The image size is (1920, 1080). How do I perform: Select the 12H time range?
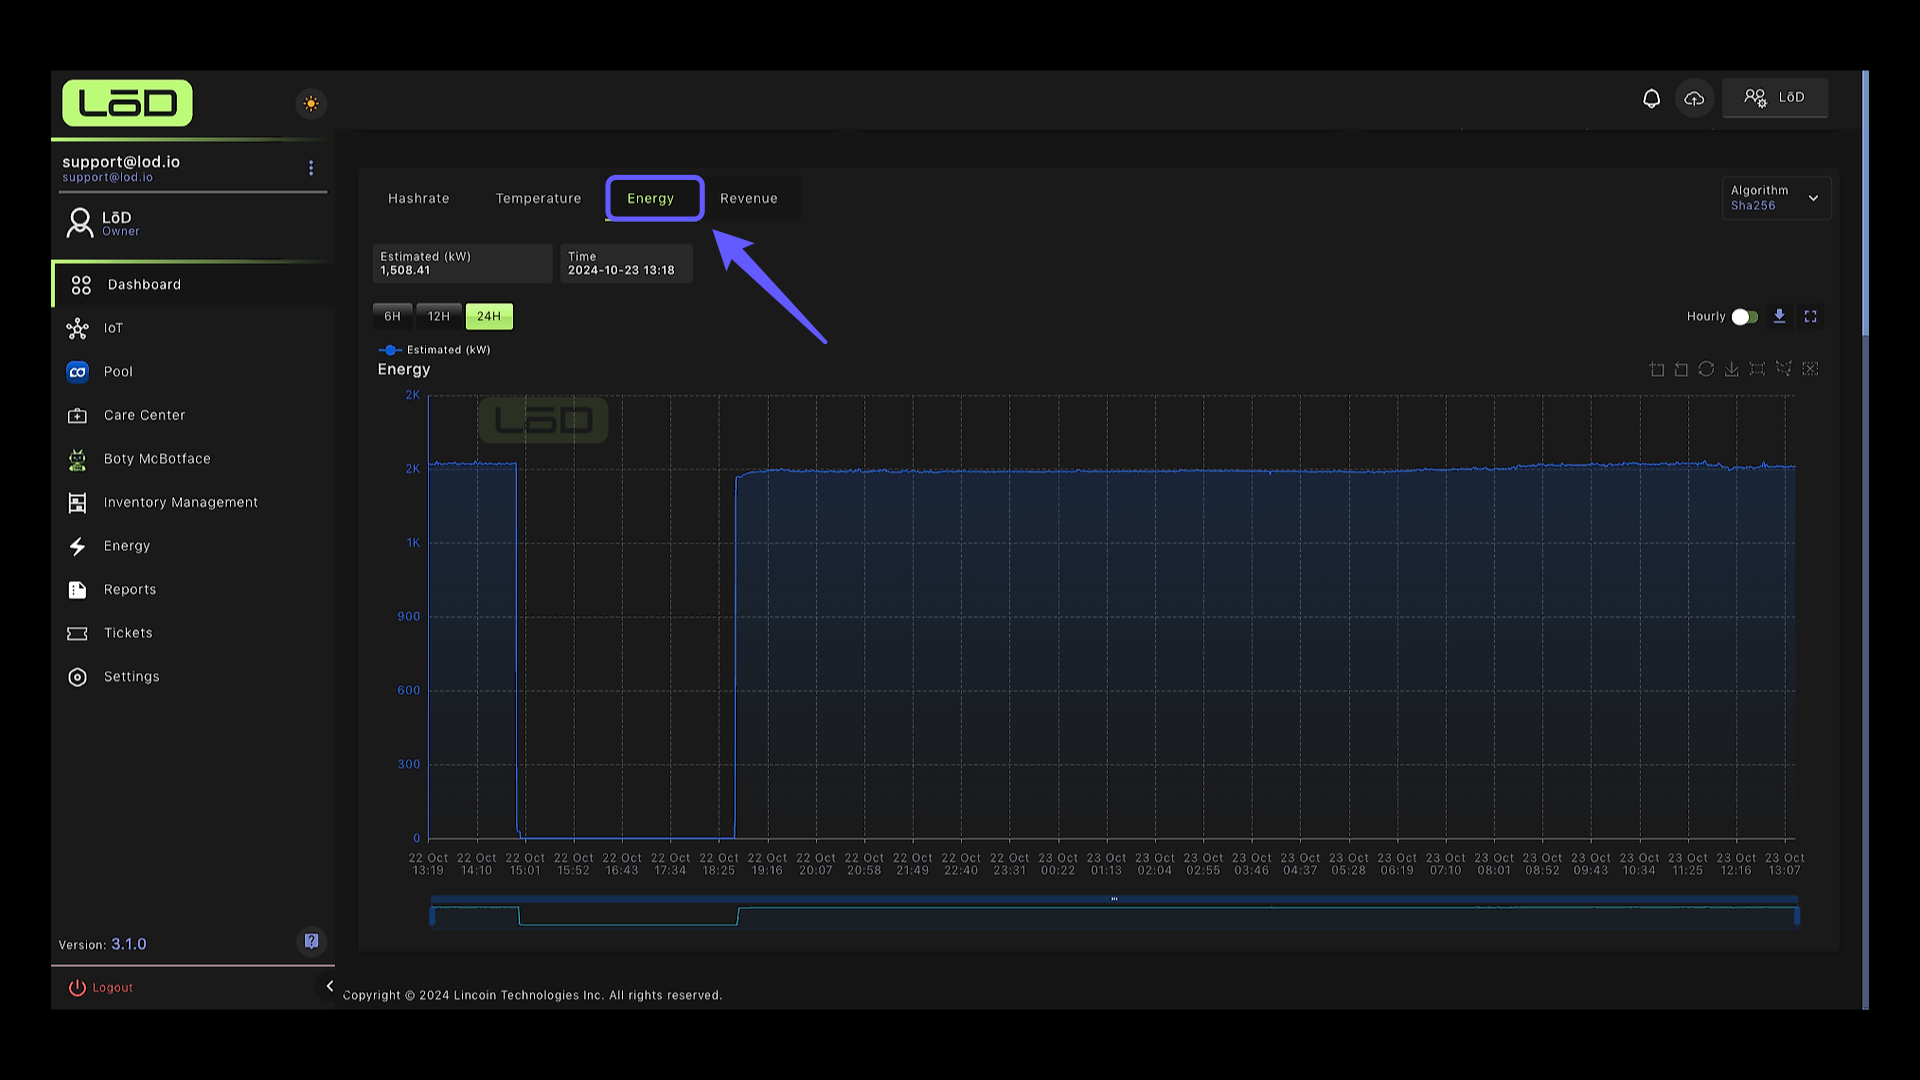[439, 316]
